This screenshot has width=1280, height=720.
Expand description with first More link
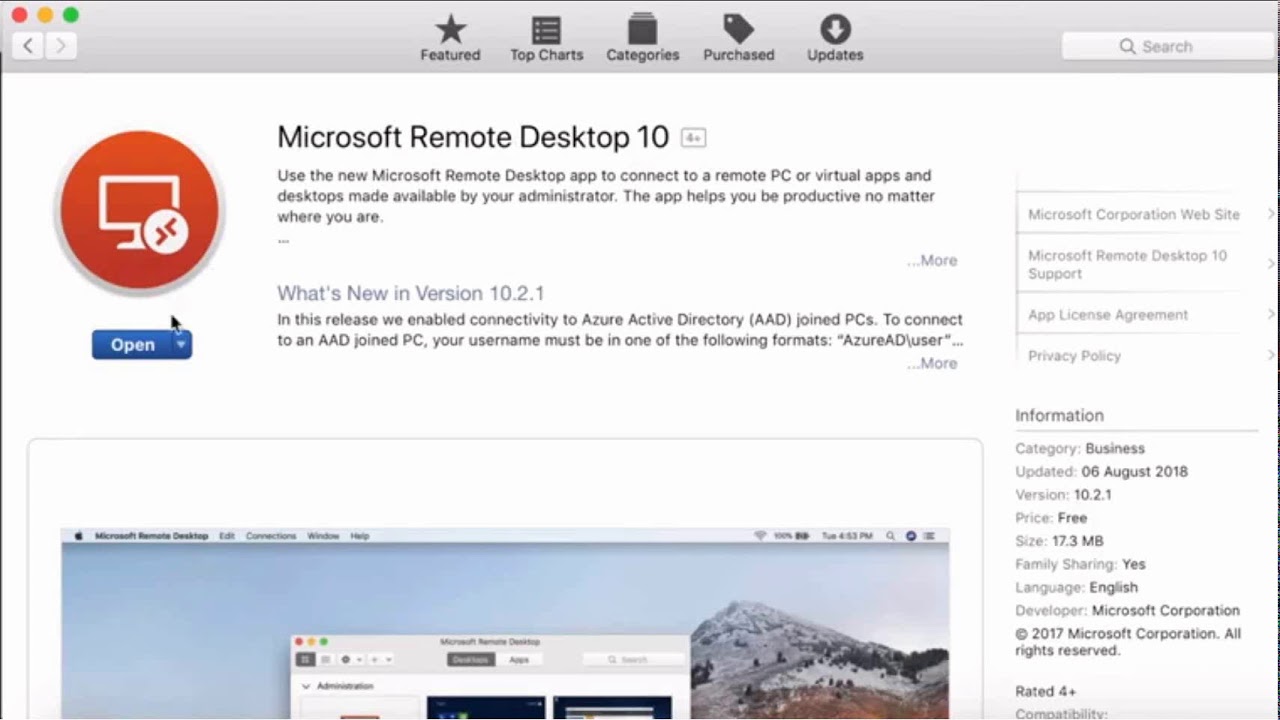[933, 260]
